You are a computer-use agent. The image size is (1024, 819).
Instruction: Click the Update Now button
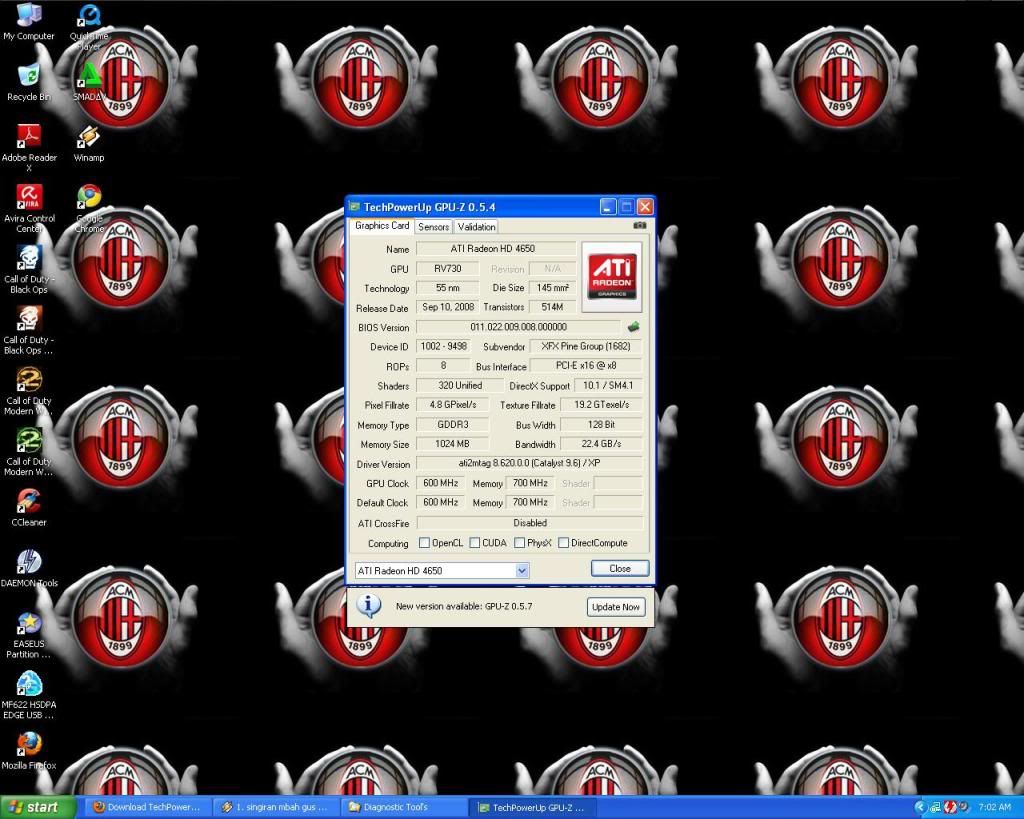click(x=616, y=607)
